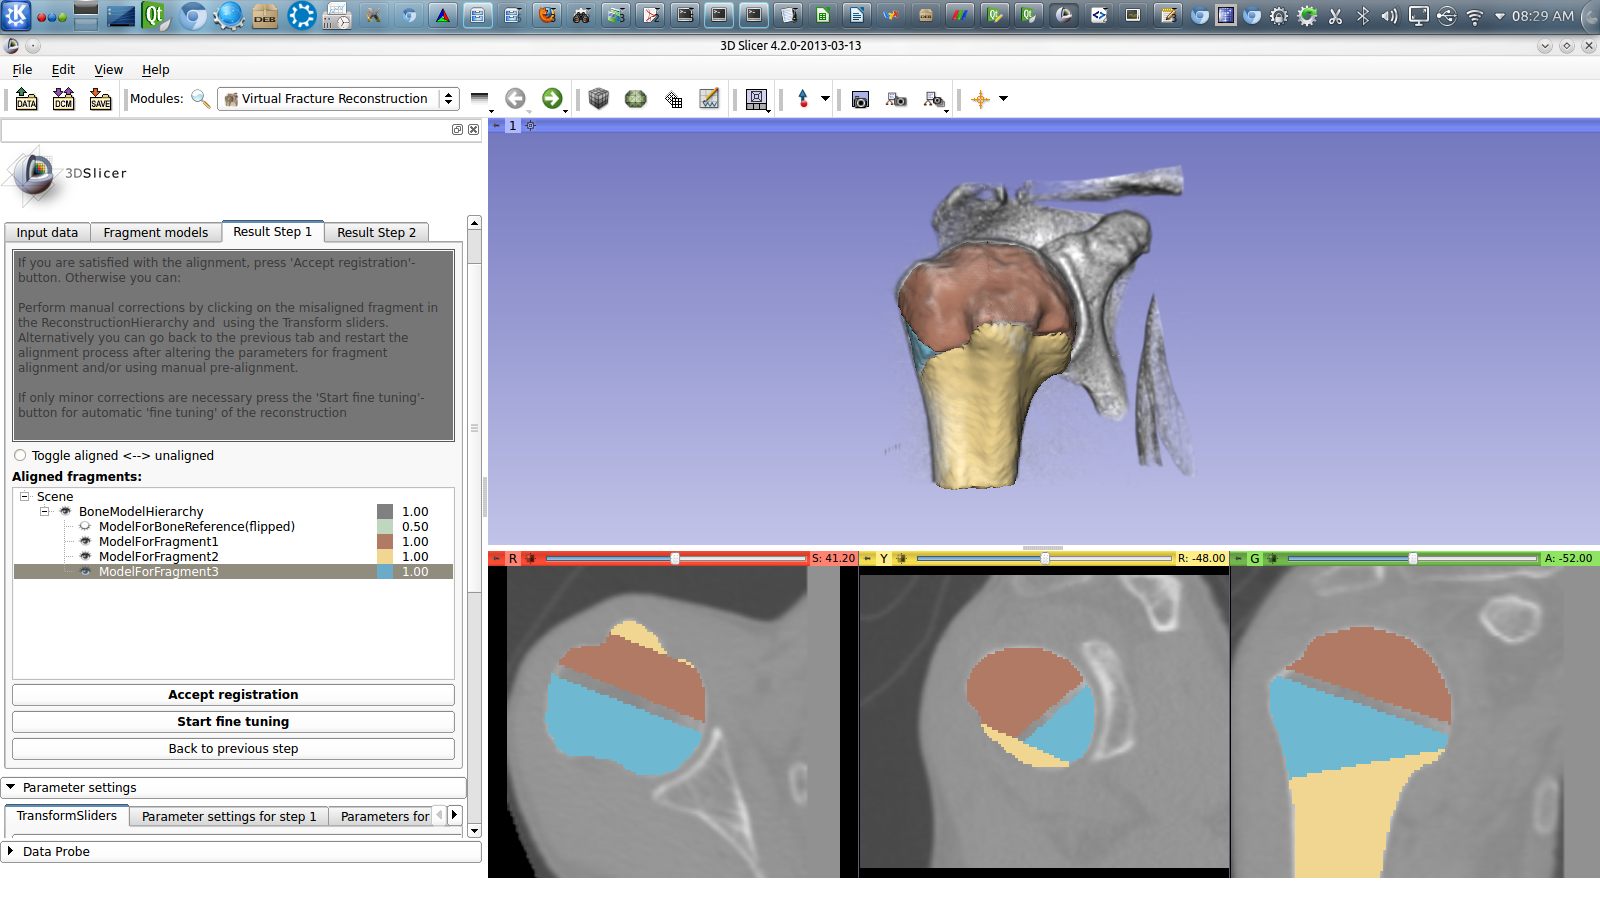Expand the Data Probe section

[11, 852]
